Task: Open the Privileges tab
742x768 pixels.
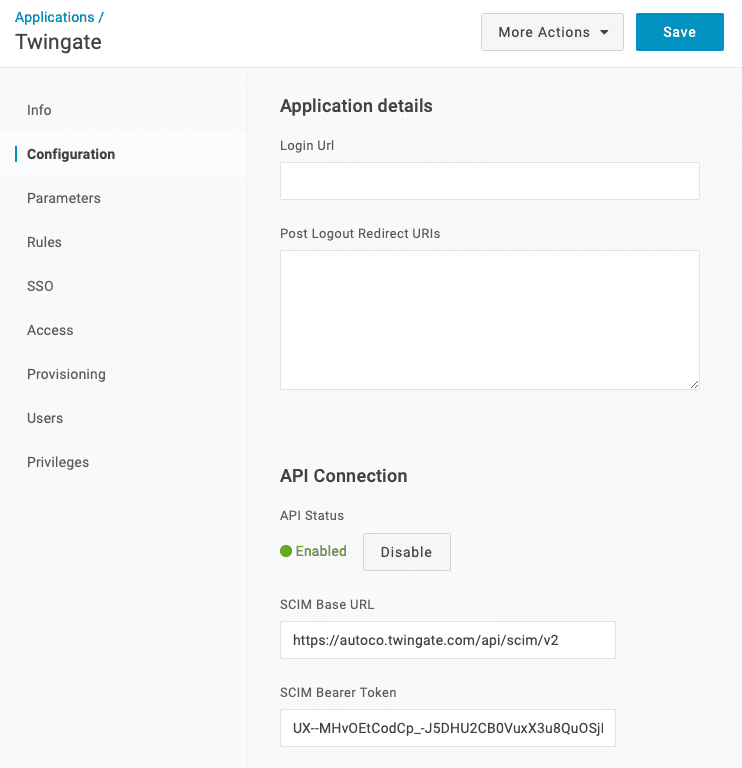Action: coord(58,462)
